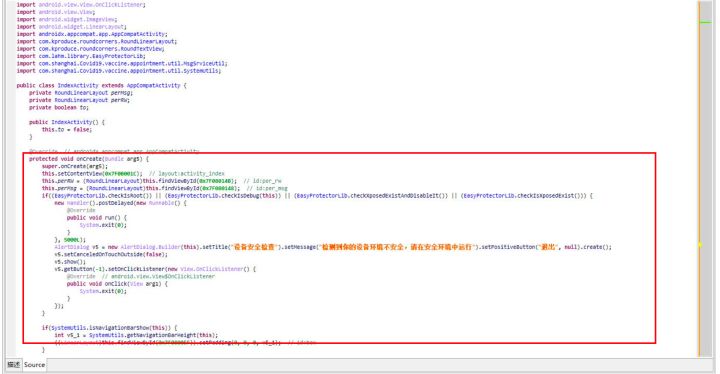720x374 pixels.
Task: Select setOnClickListener on the getButton line
Action: [136, 269]
